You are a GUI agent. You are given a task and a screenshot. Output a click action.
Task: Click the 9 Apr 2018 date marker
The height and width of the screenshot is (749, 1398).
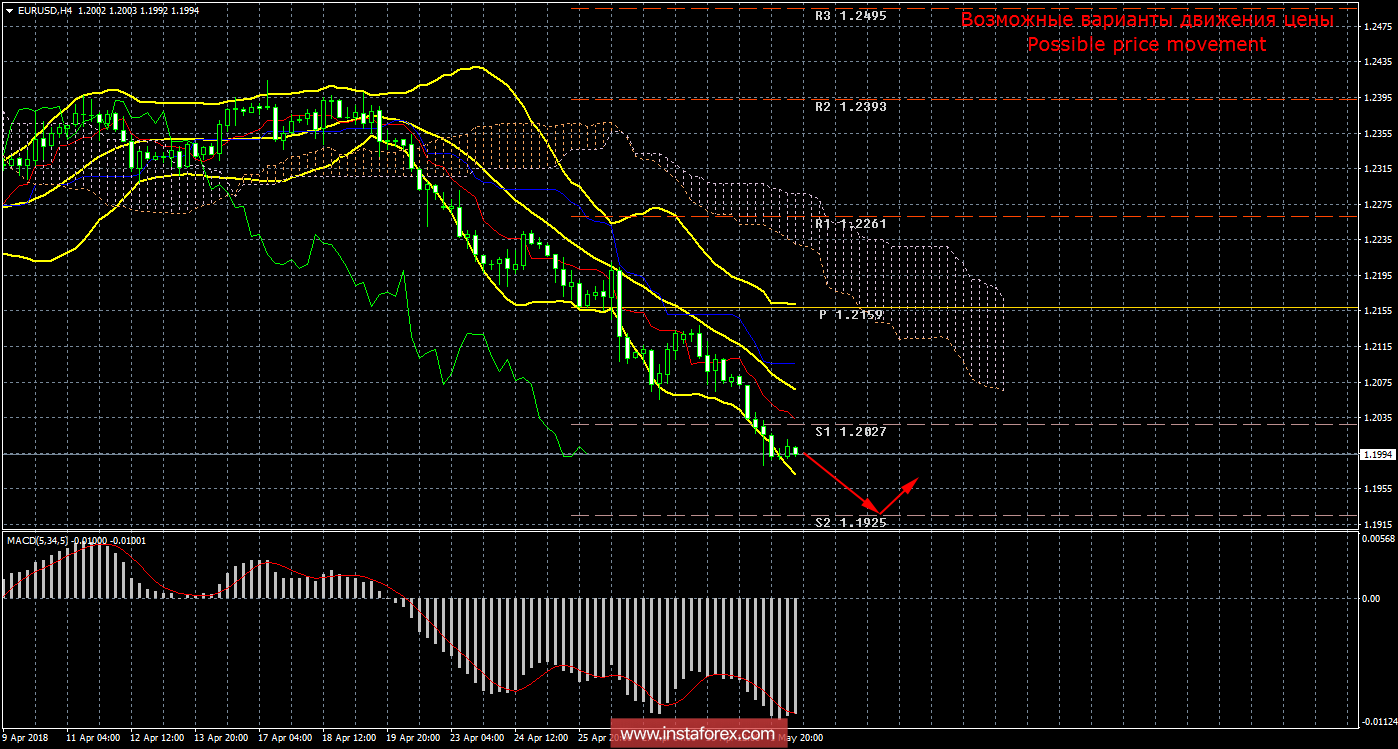point(24,737)
